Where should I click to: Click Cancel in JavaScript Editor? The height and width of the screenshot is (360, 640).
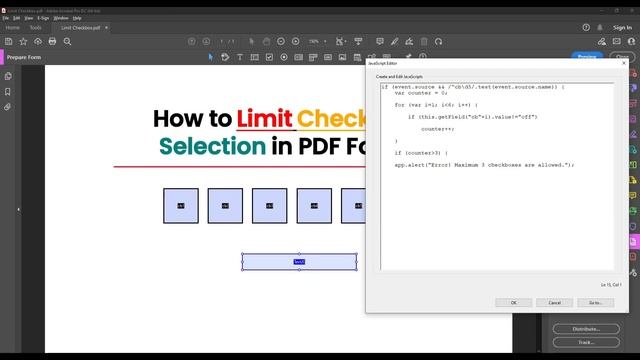pyautogui.click(x=554, y=302)
